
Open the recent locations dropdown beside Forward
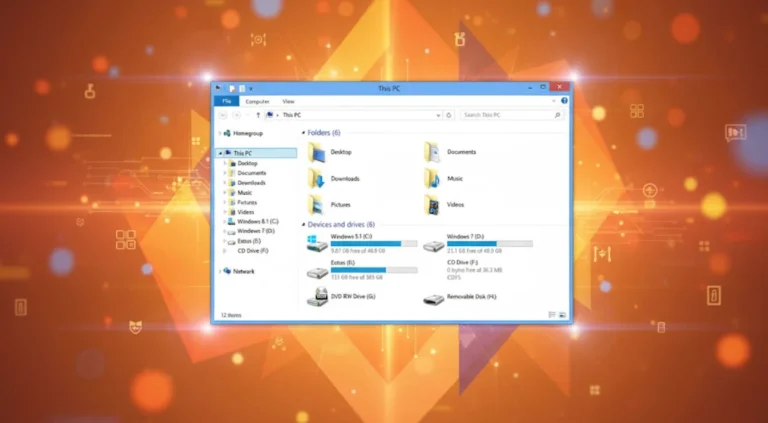[248, 116]
